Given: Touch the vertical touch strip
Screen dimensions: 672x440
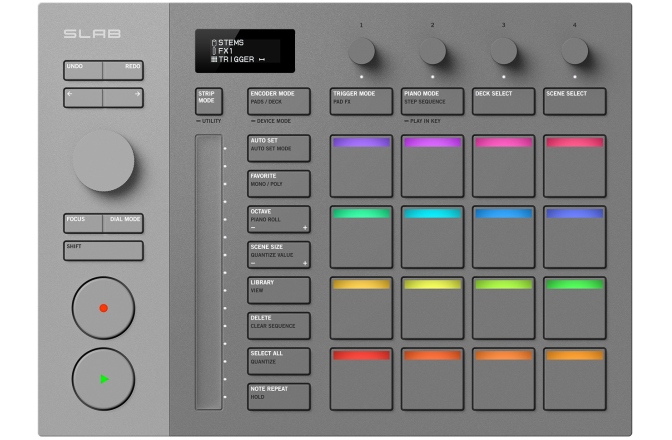Looking at the screenshot, I should tap(209, 272).
